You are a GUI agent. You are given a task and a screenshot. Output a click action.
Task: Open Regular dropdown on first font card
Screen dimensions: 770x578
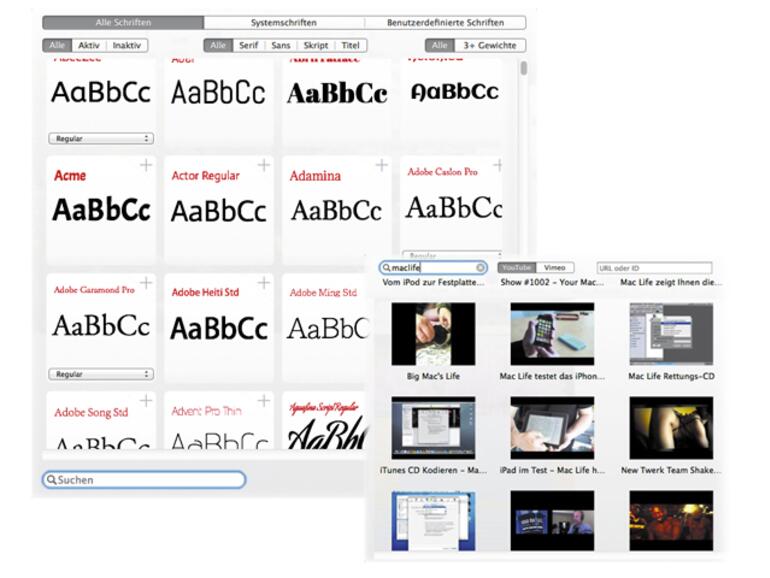(x=101, y=138)
